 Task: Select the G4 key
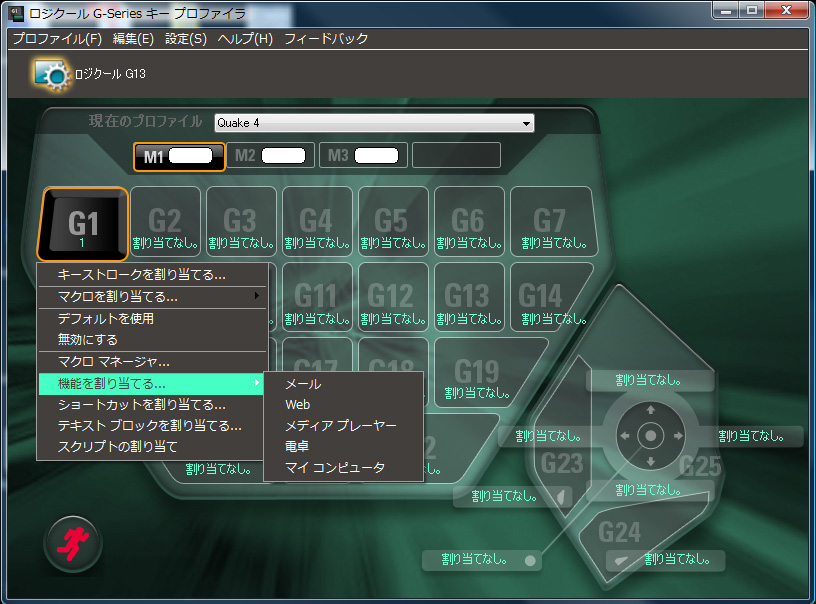click(316, 222)
